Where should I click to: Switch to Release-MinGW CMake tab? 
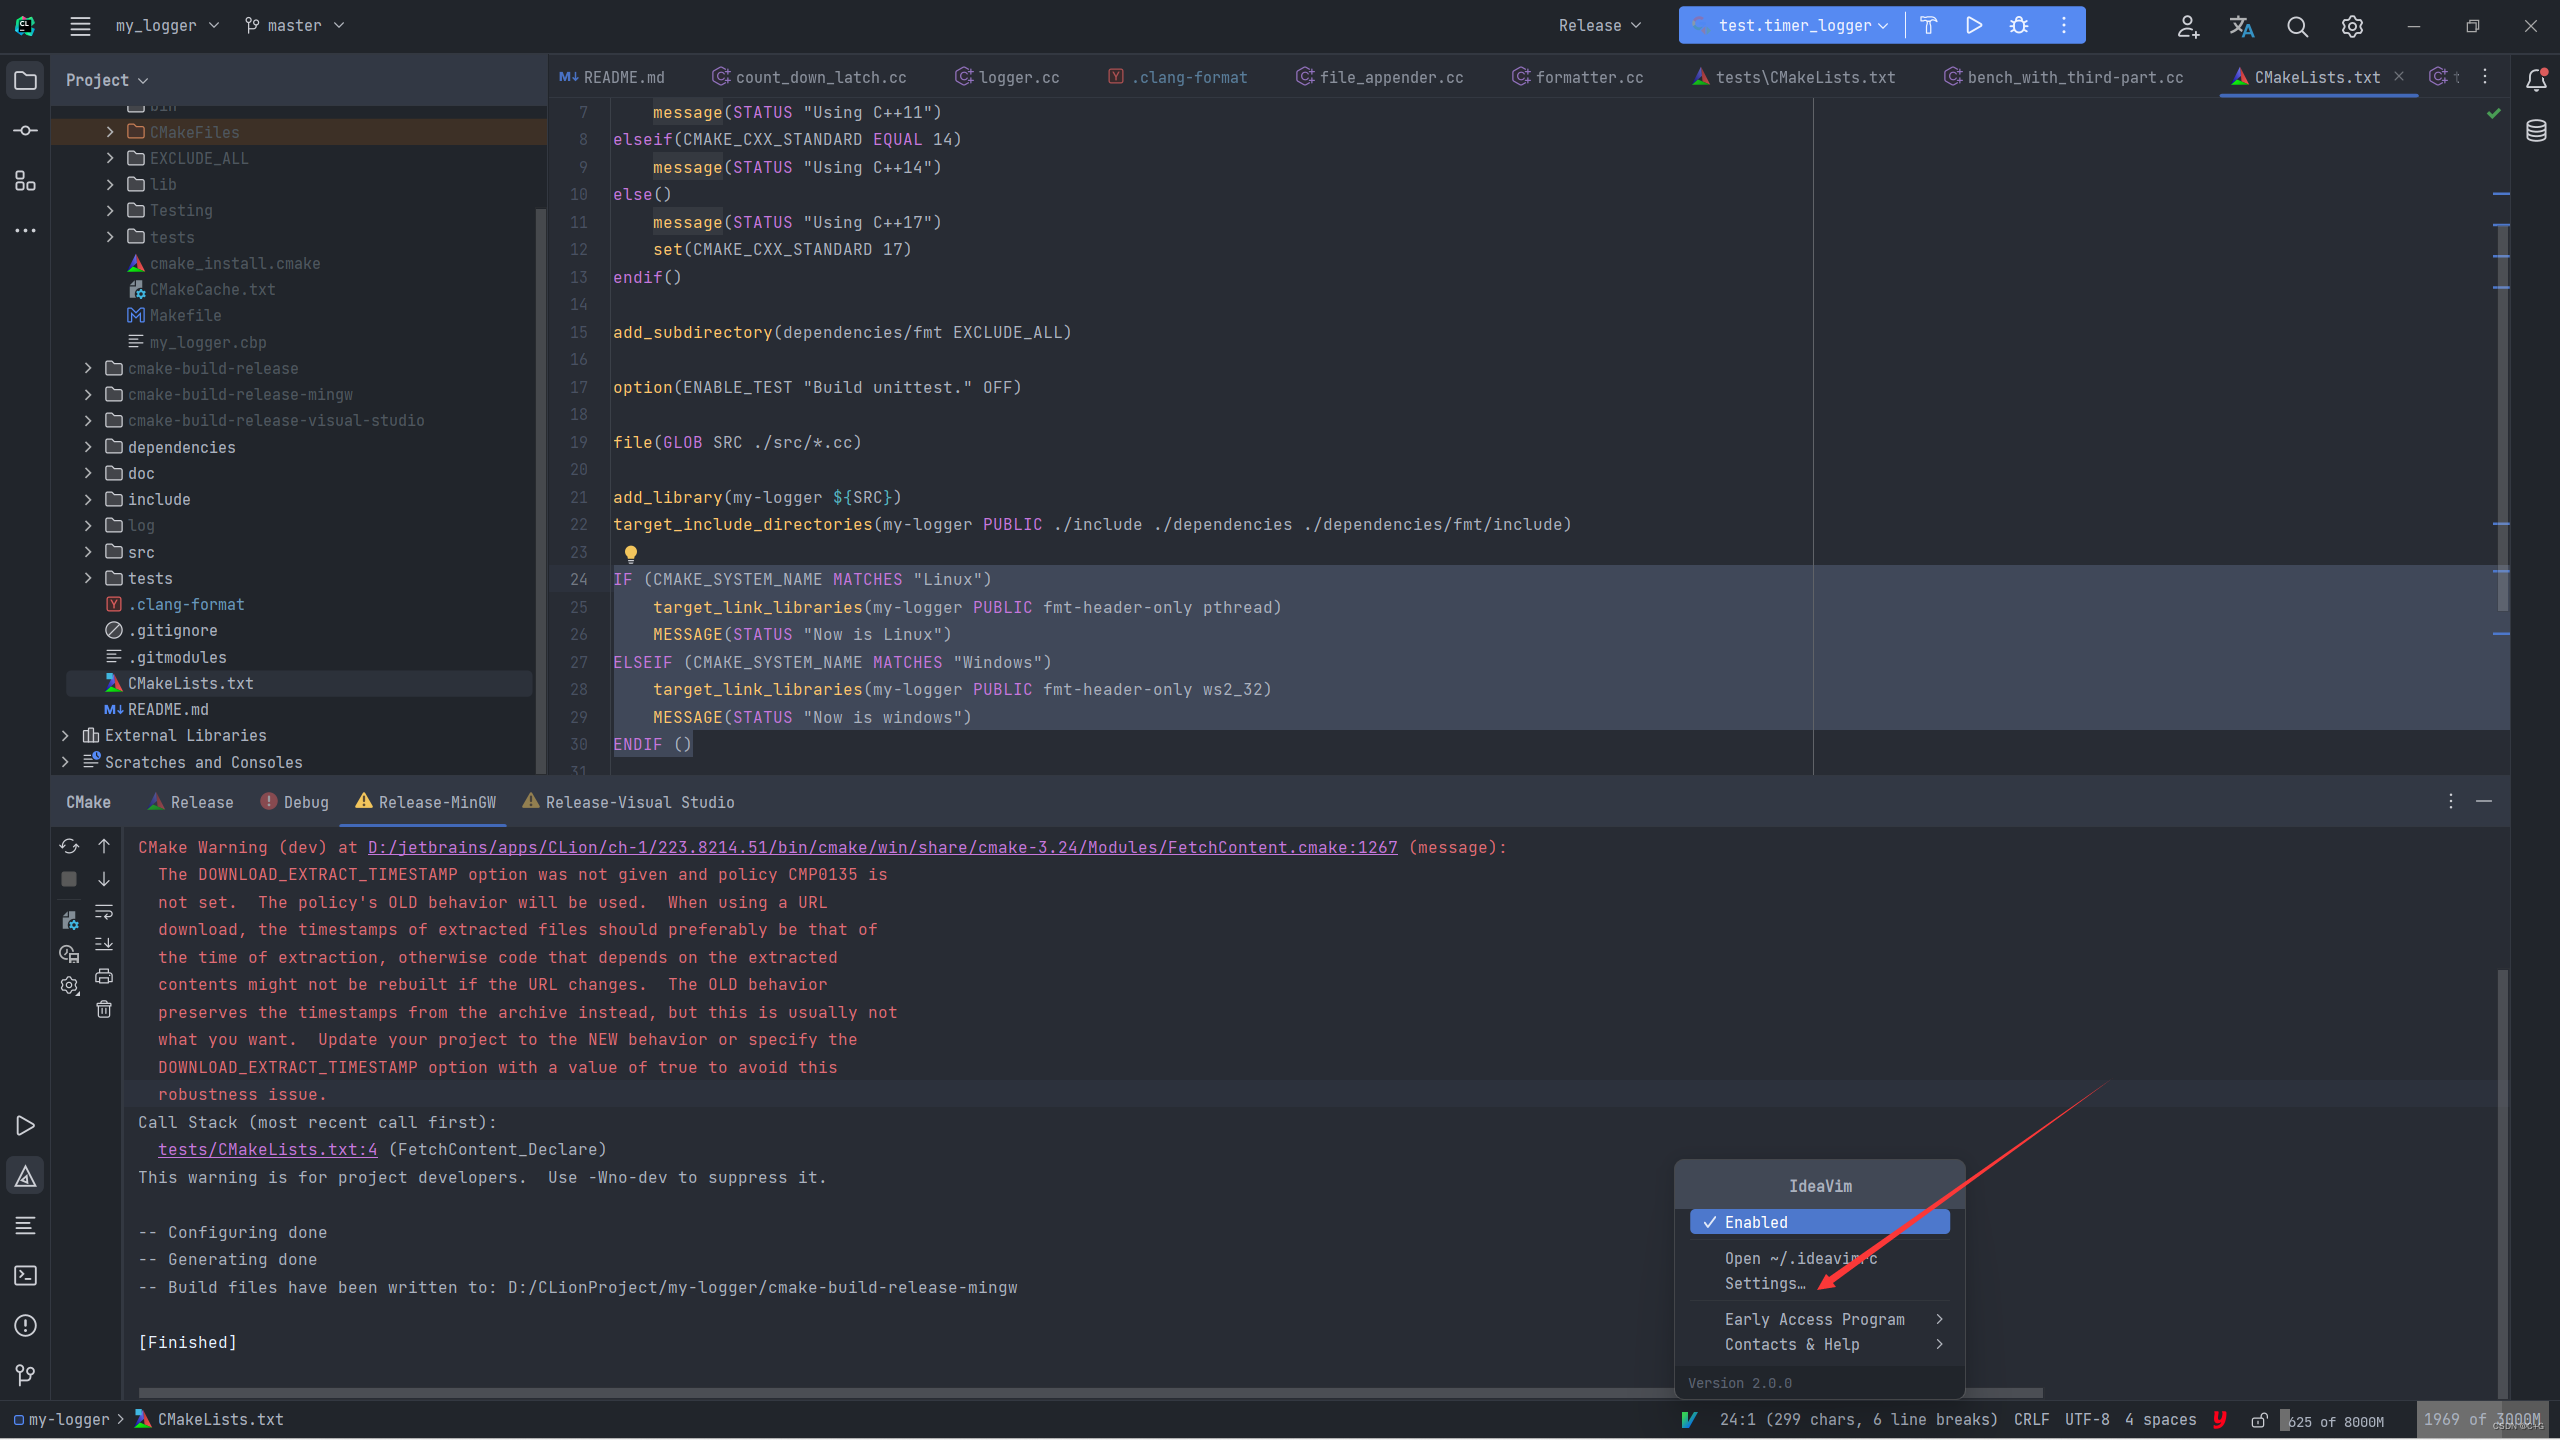point(425,802)
